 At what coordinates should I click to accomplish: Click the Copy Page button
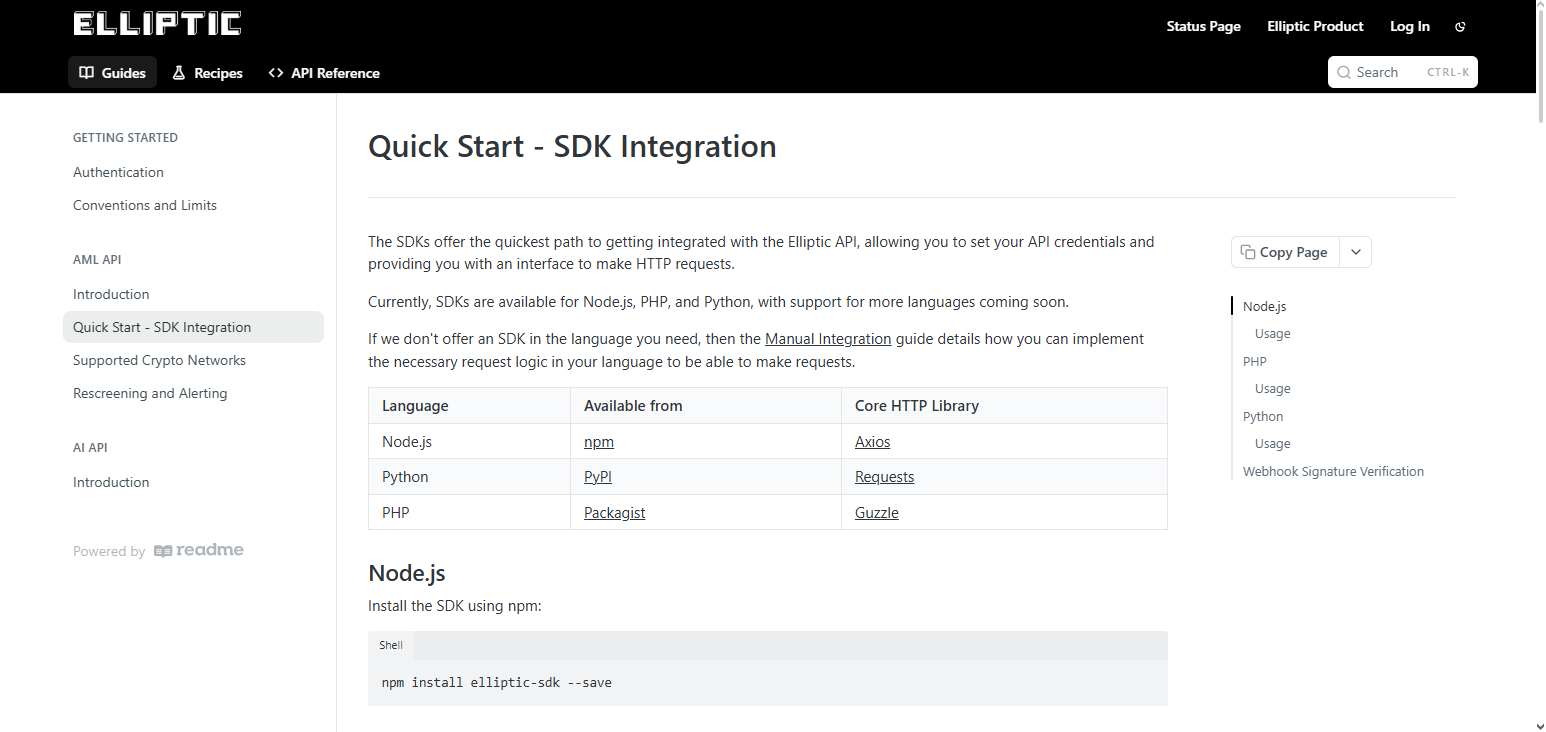1284,252
